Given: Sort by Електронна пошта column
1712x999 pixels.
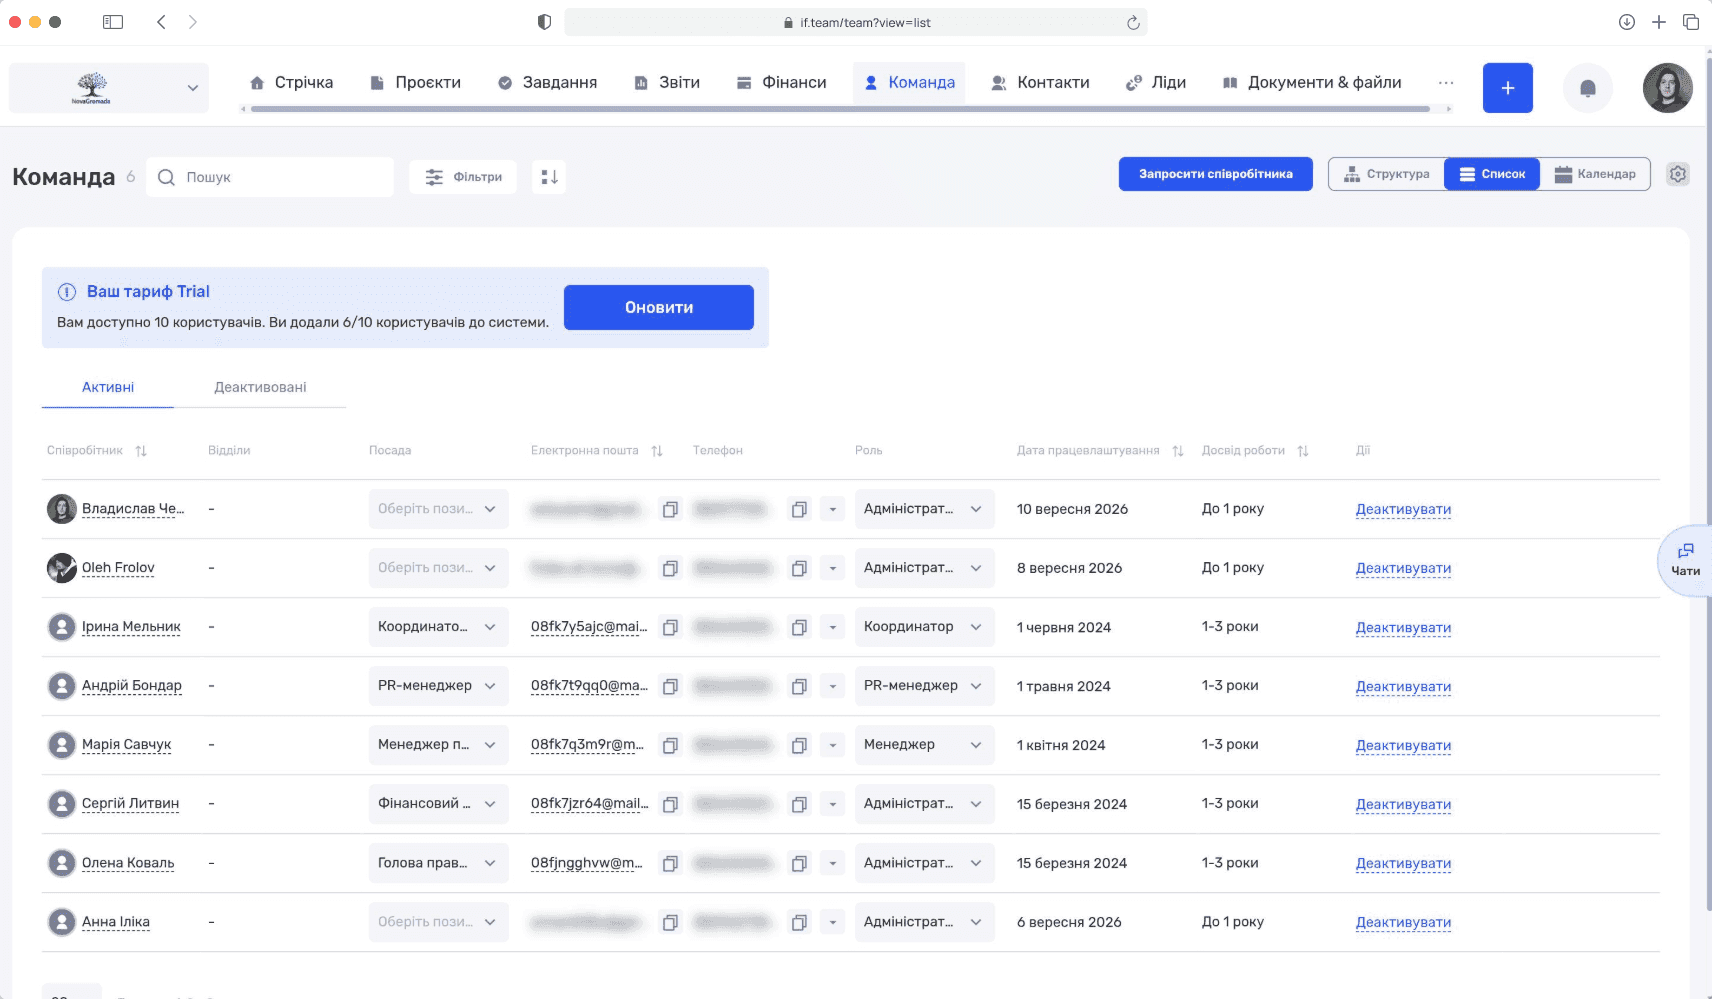Looking at the screenshot, I should click(657, 451).
